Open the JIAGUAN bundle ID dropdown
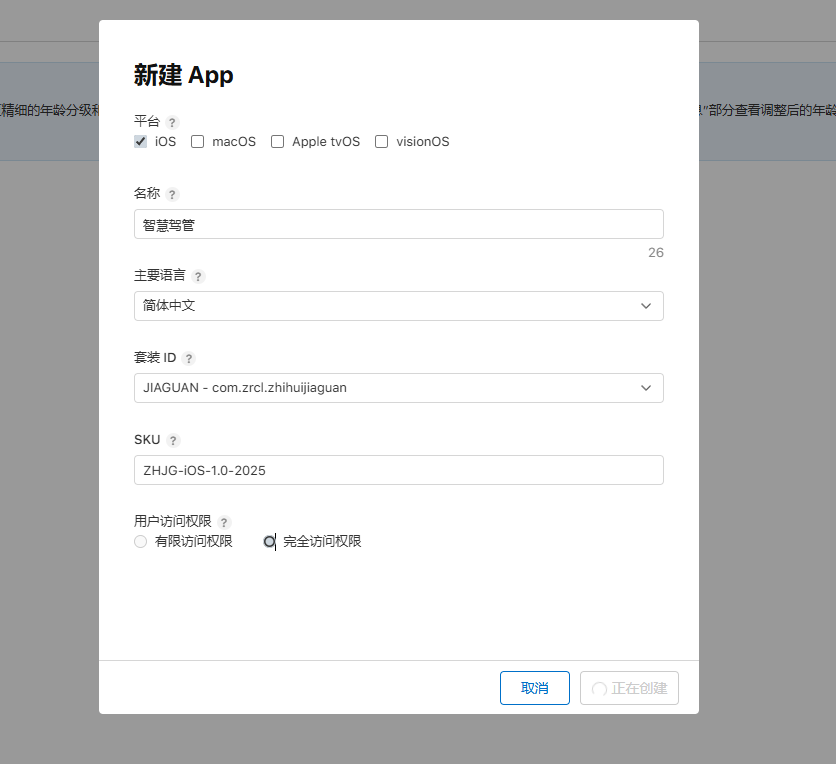The height and width of the screenshot is (764, 836). coord(399,388)
